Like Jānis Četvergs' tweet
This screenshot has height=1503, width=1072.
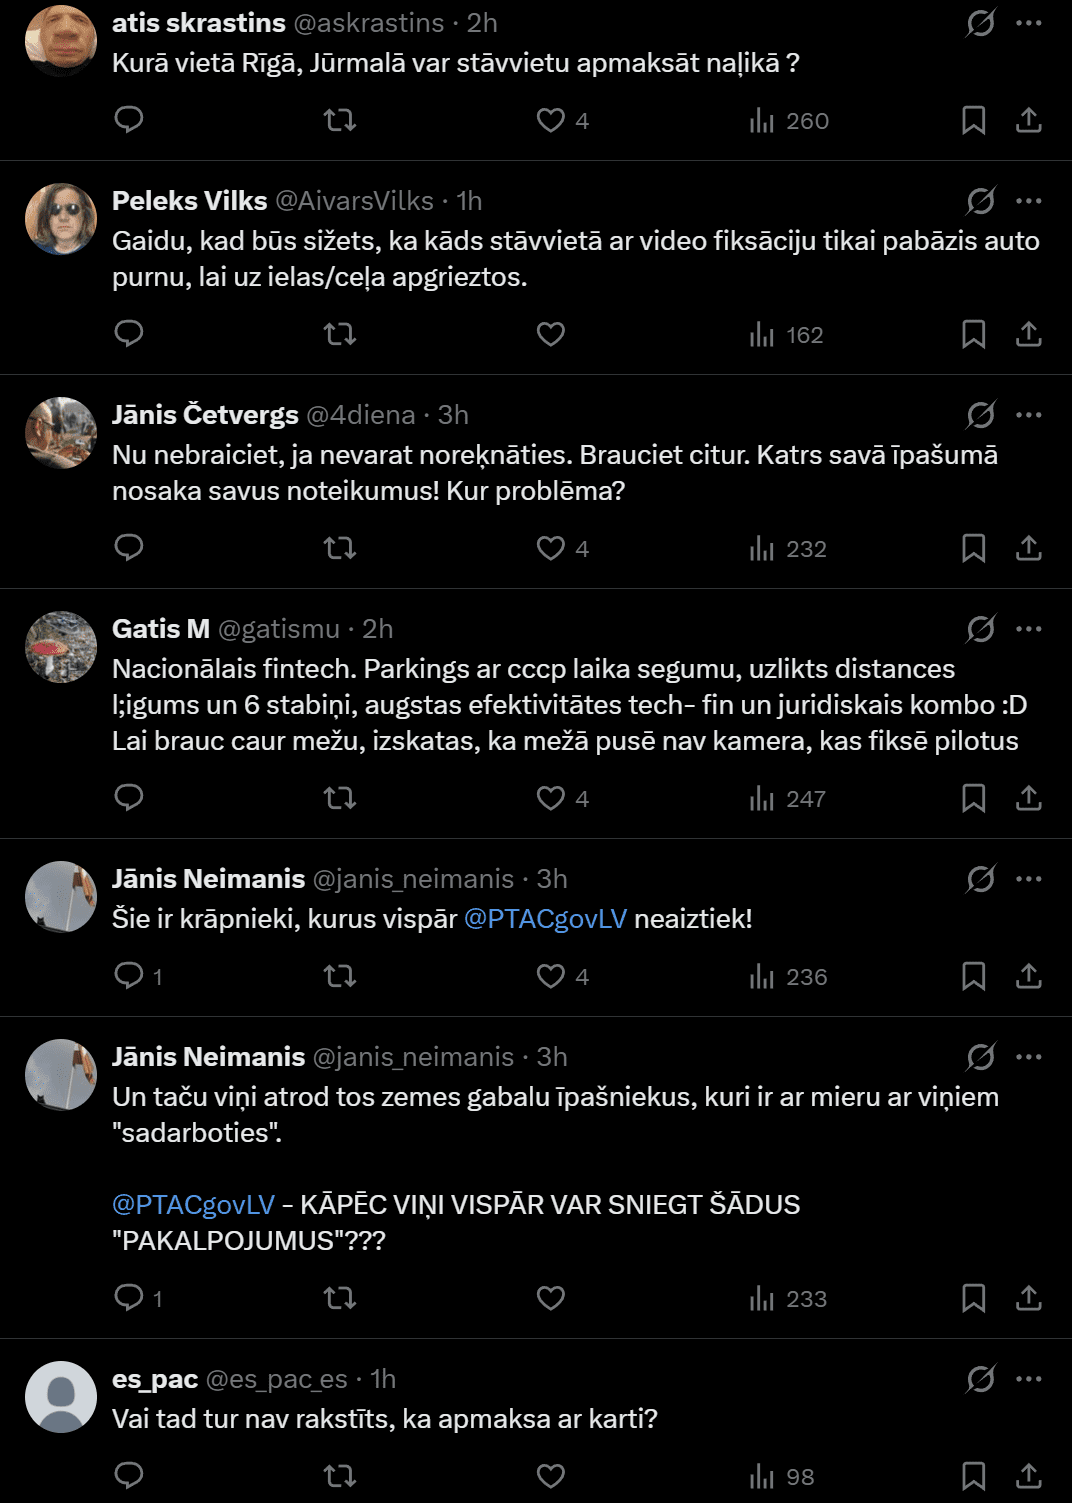coord(551,548)
